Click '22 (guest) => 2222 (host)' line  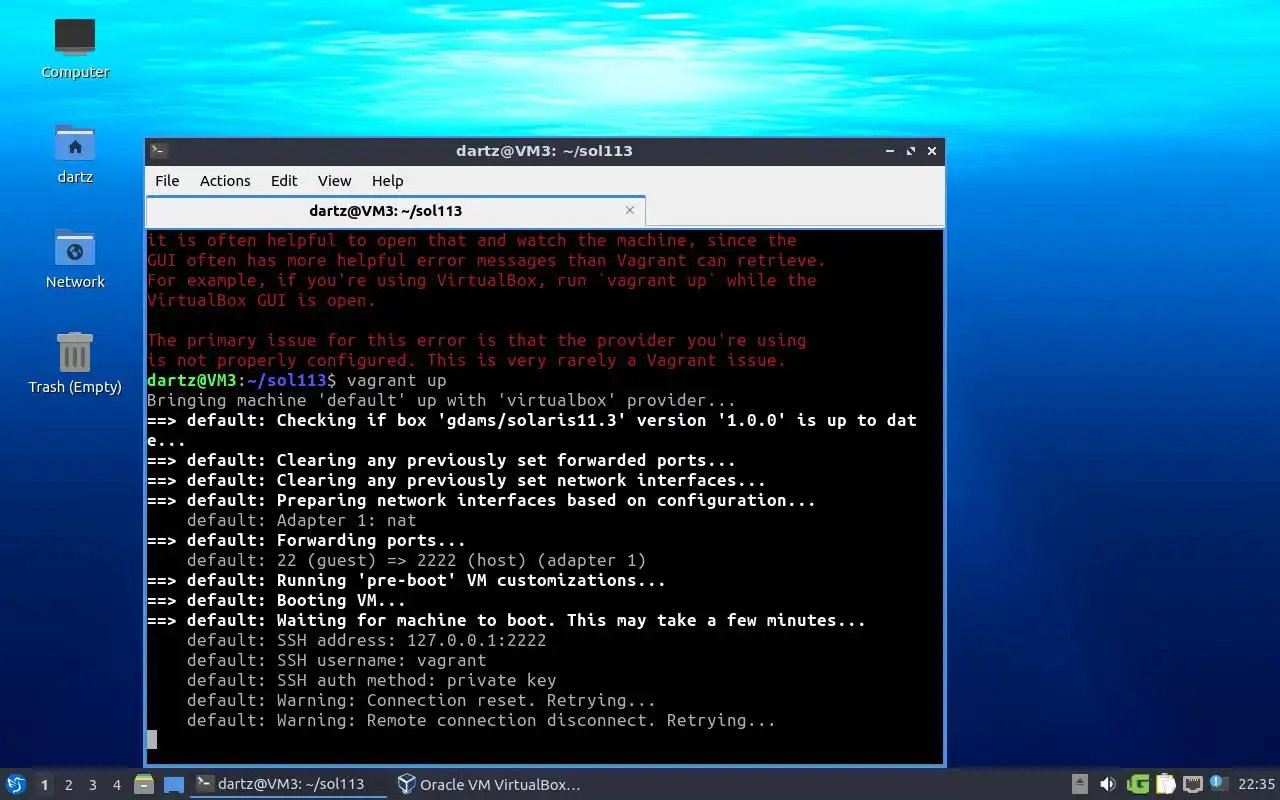point(416,560)
